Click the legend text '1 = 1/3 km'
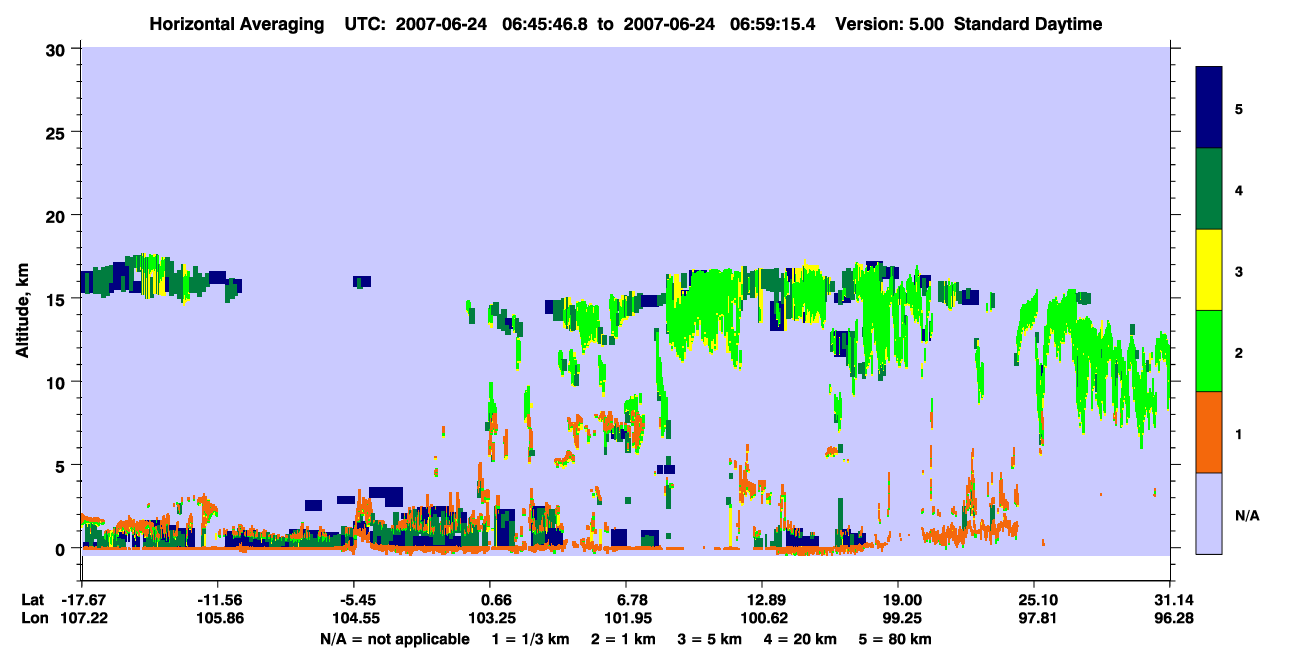The height and width of the screenshot is (667, 1300). coord(529,639)
